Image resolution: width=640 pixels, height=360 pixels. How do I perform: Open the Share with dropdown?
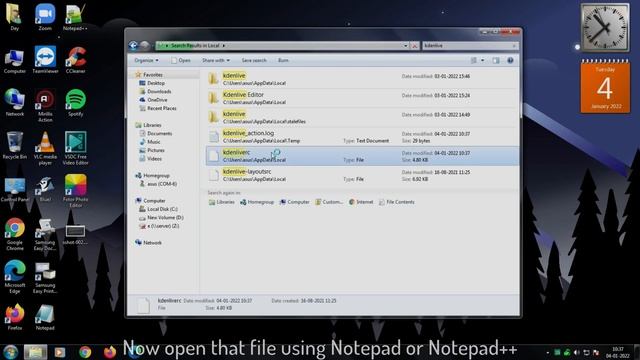tap(216, 60)
